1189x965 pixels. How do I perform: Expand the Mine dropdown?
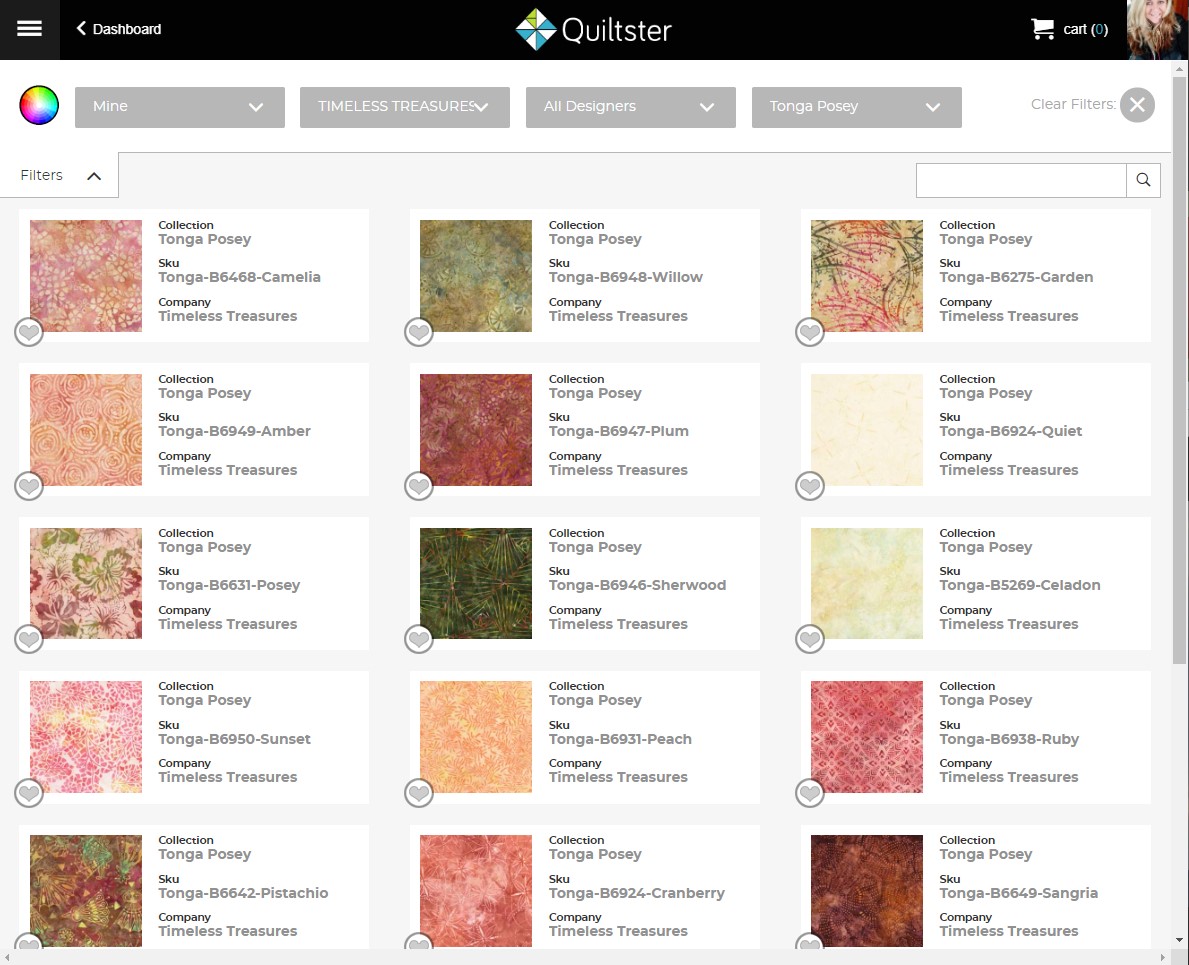[x=180, y=107]
